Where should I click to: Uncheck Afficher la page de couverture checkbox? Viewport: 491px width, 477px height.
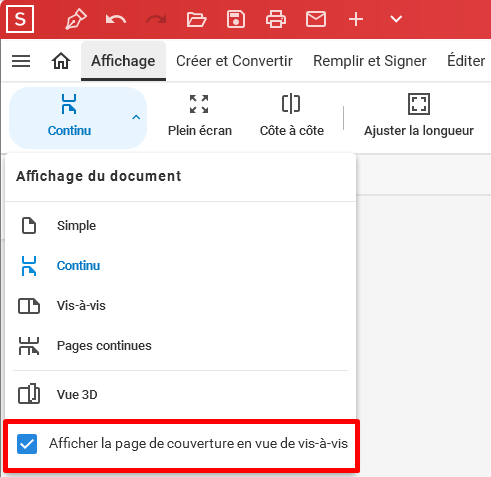(27, 444)
